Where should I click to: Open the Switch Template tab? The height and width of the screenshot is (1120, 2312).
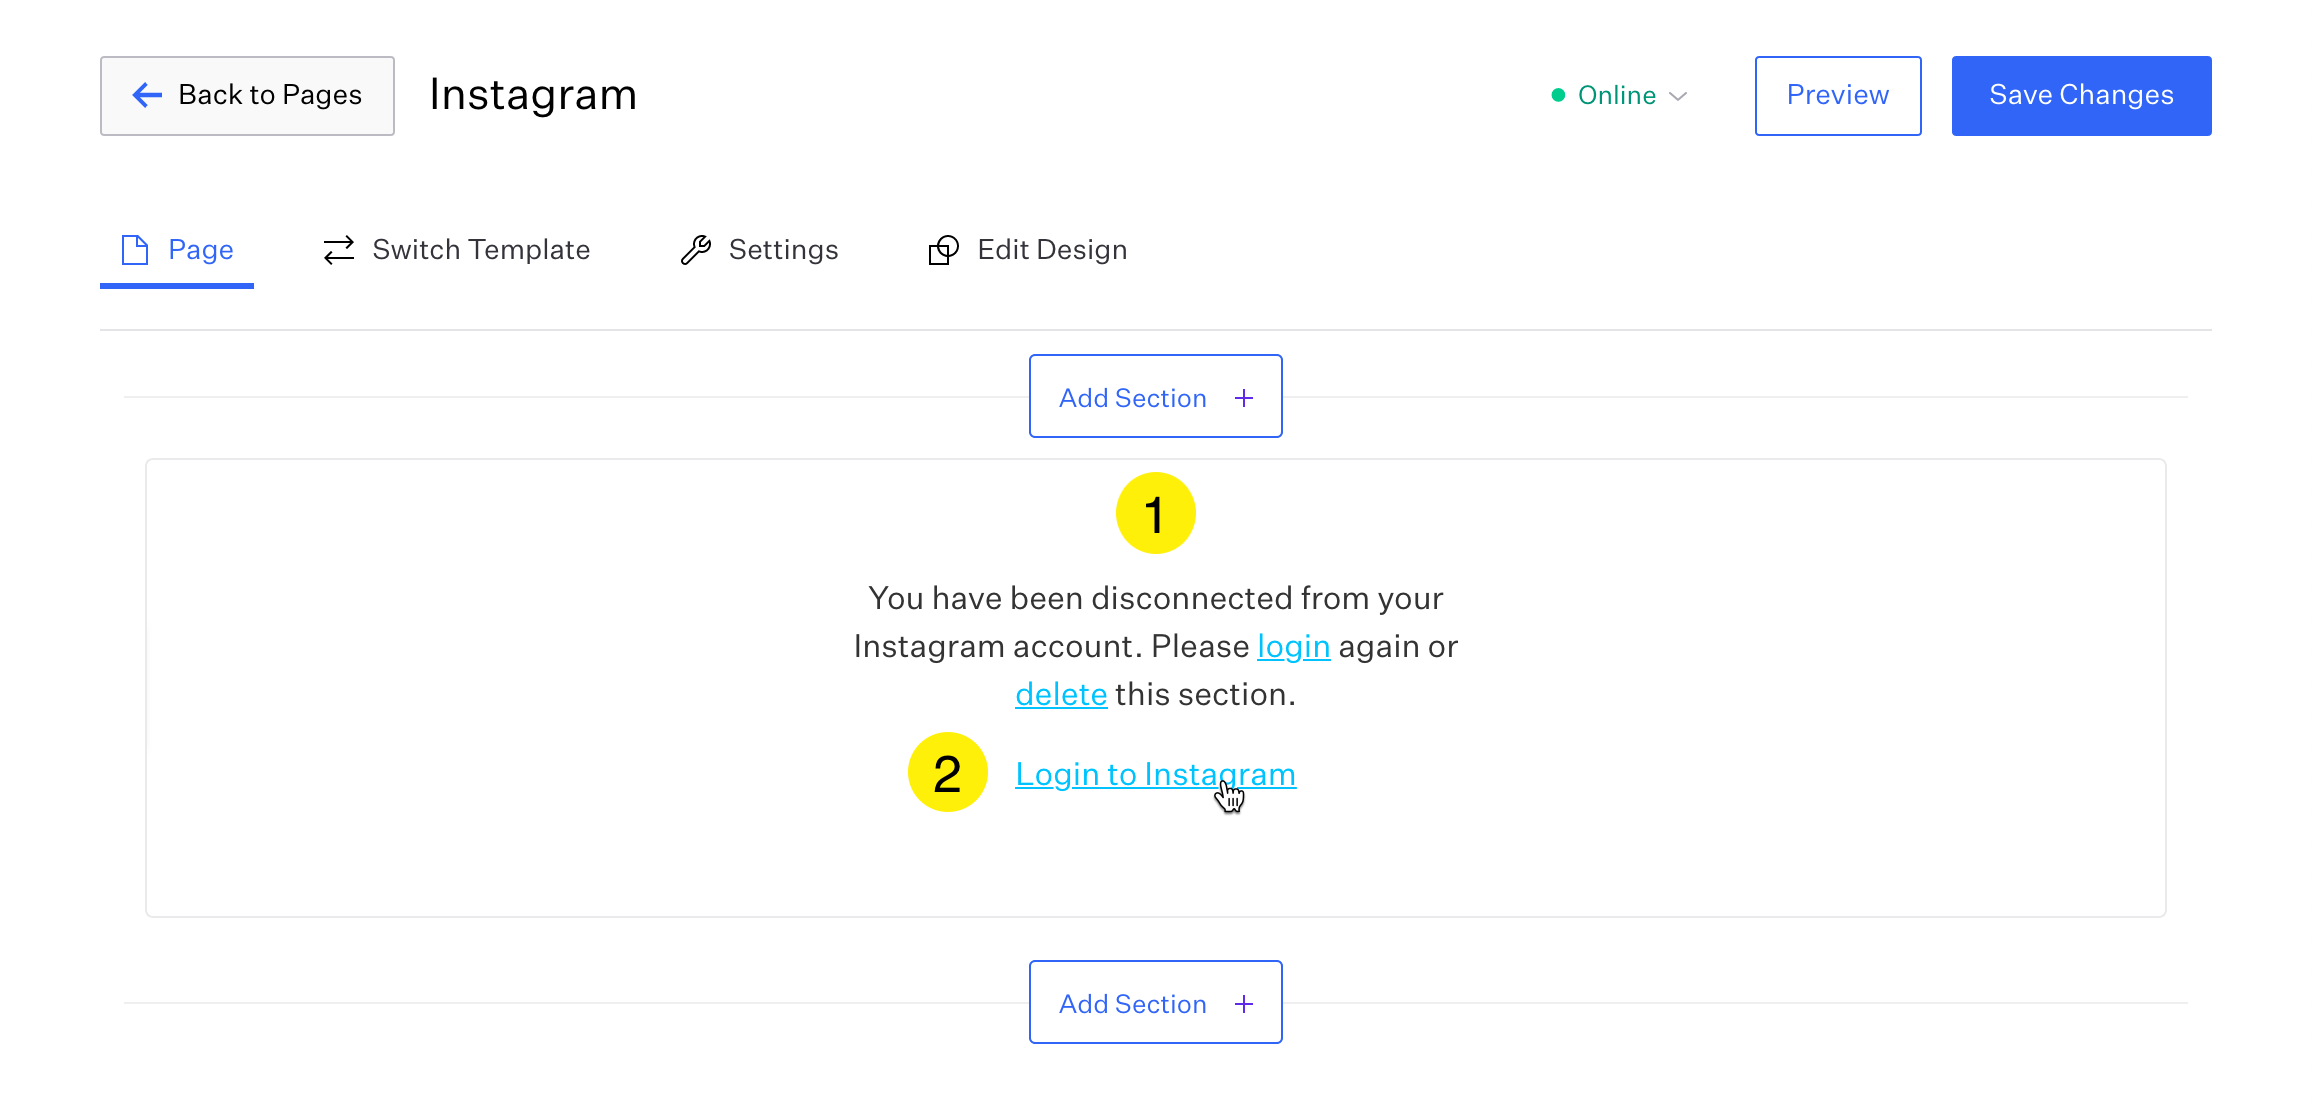(x=481, y=250)
